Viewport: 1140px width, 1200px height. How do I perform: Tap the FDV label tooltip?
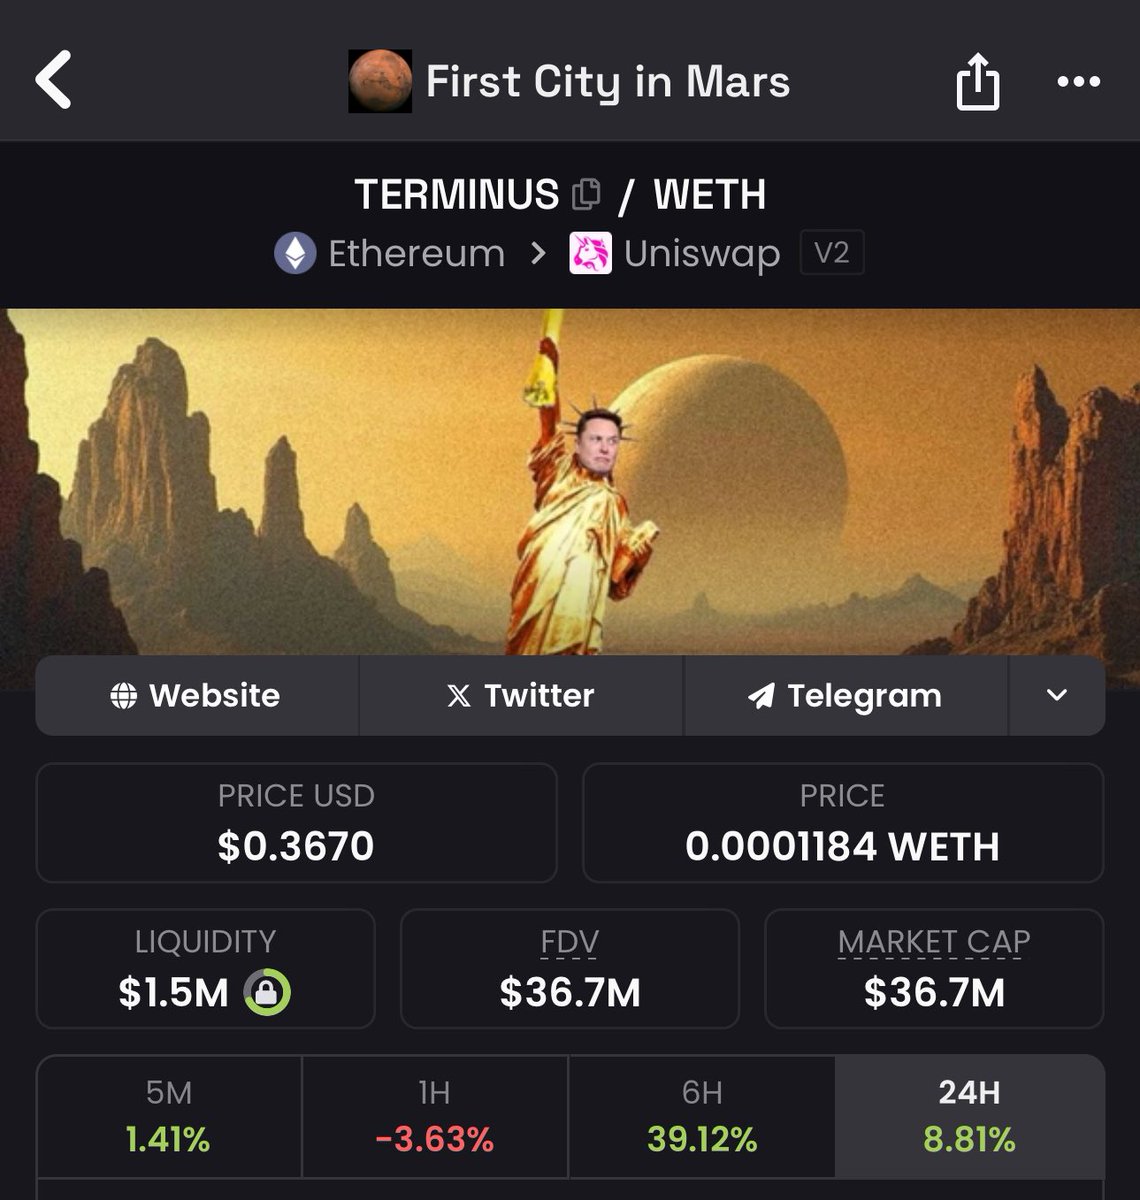pyautogui.click(x=570, y=942)
